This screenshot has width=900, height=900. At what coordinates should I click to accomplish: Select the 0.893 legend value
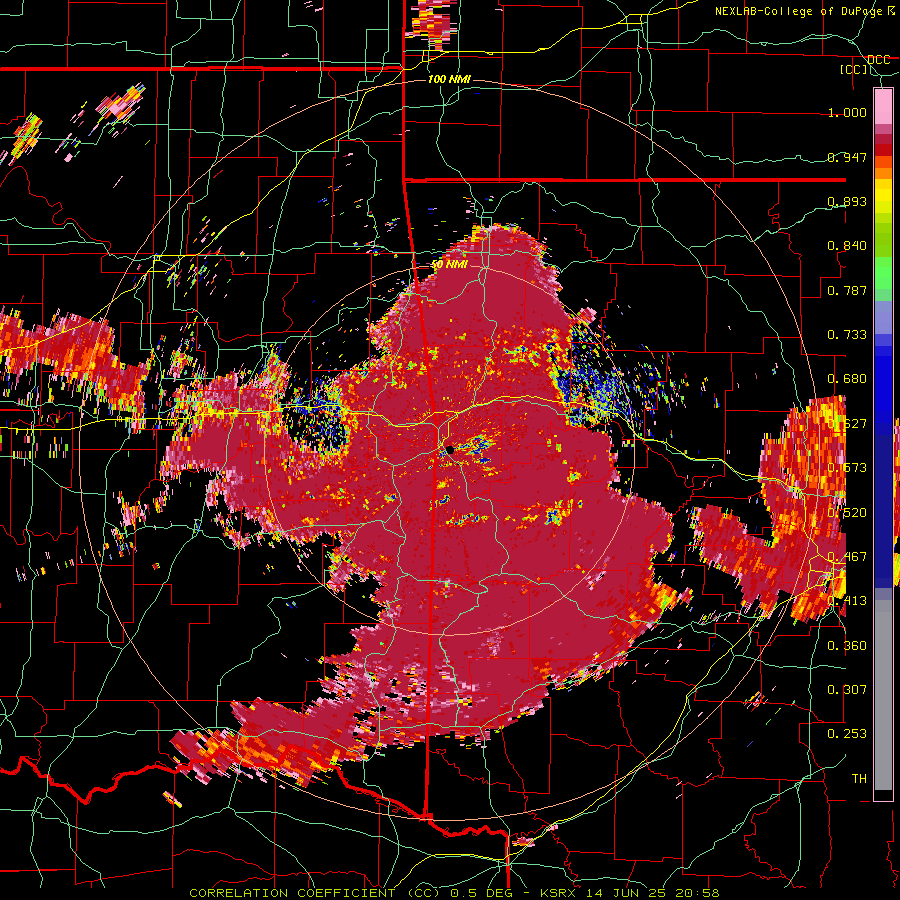[847, 201]
